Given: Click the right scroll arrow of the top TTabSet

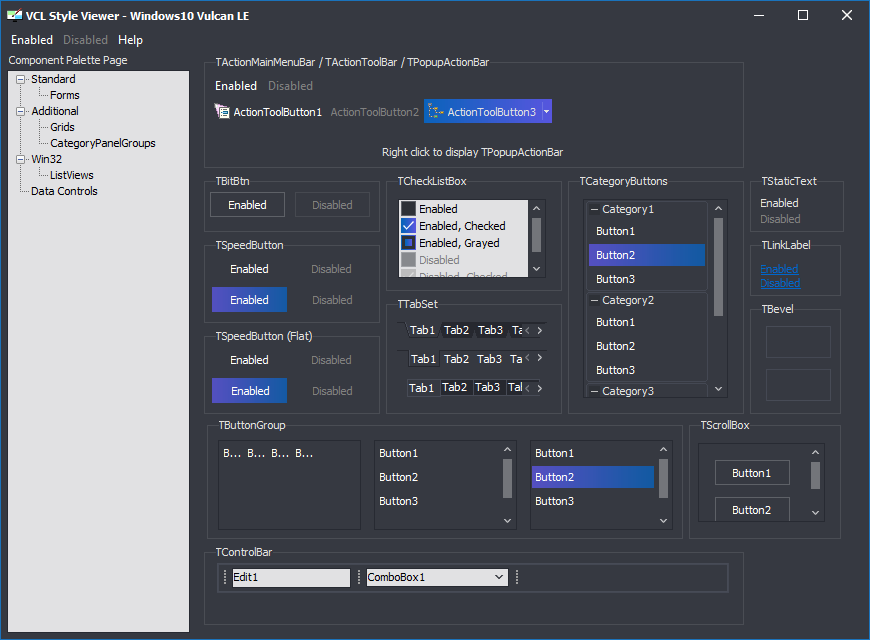Looking at the screenshot, I should tap(539, 330).
